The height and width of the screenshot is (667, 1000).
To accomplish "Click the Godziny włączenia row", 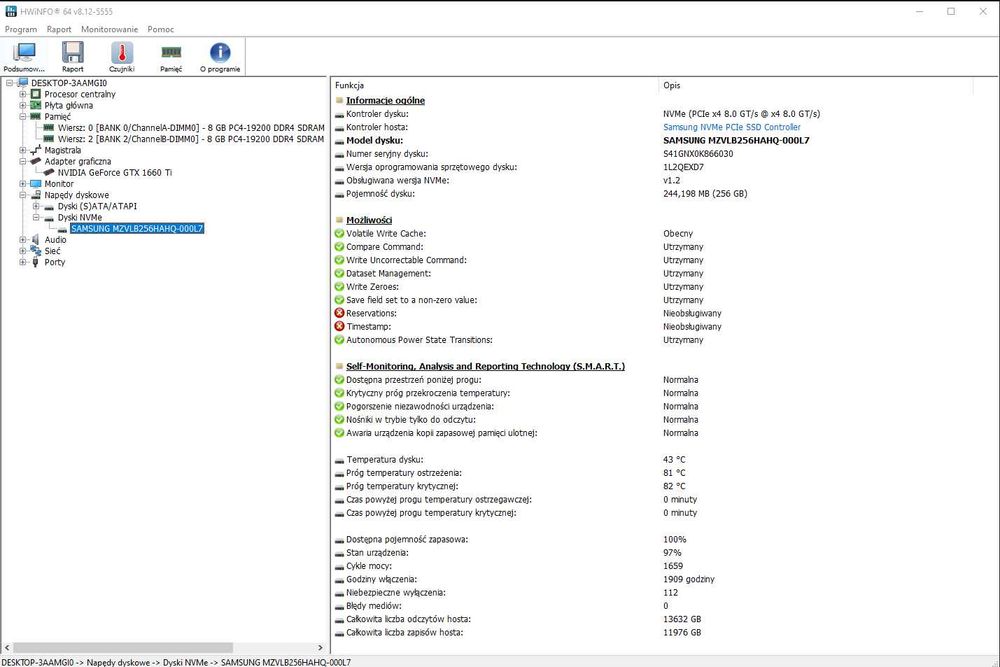I will pyautogui.click(x=663, y=580).
